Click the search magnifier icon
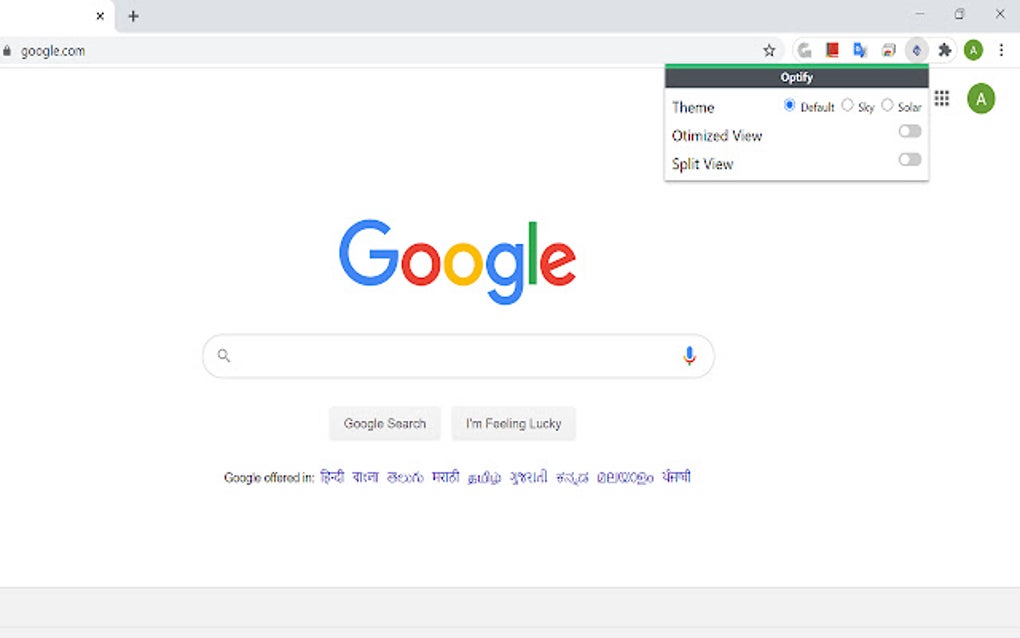This screenshot has width=1020, height=638. click(223, 355)
